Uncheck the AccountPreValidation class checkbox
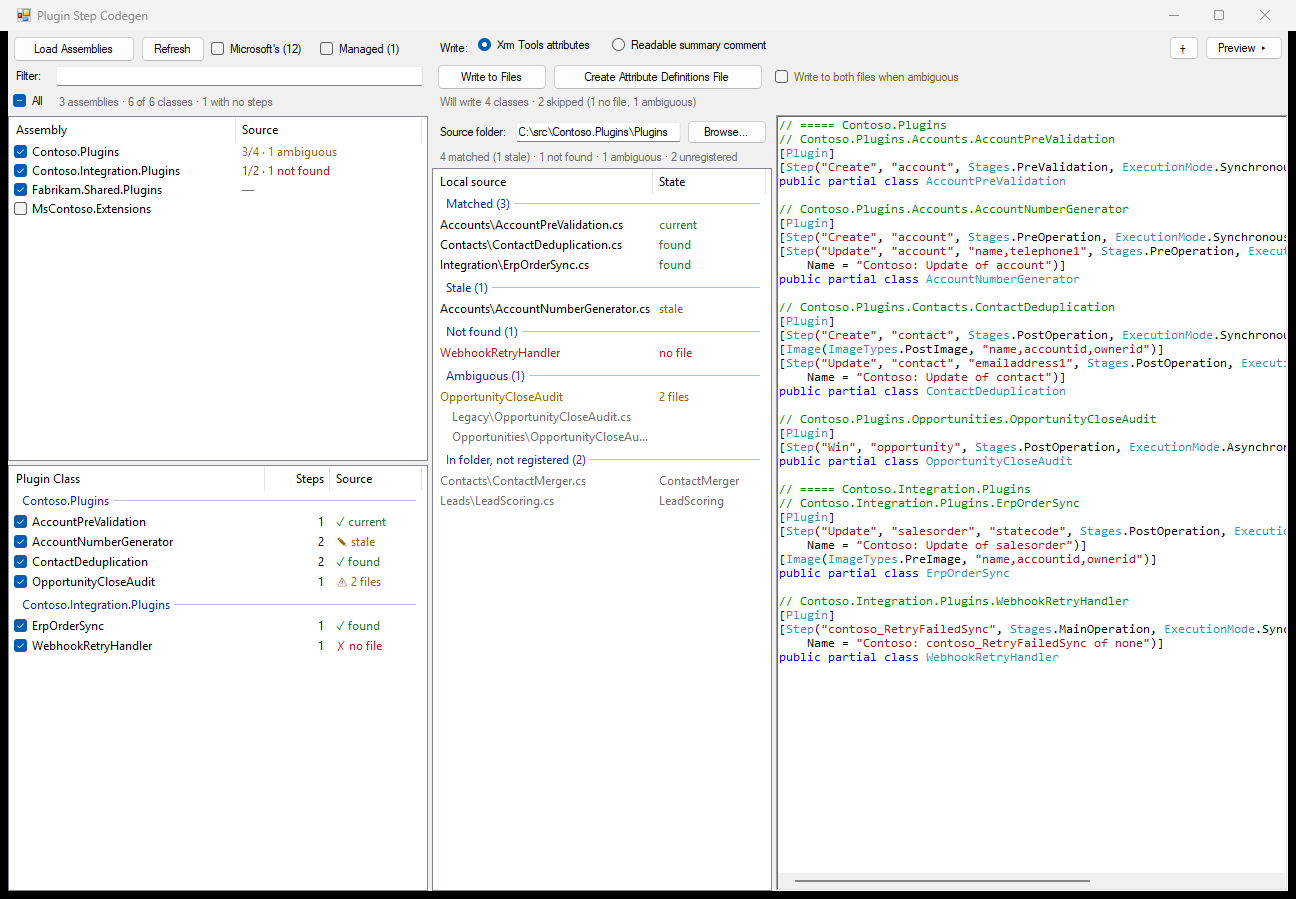The width and height of the screenshot is (1296, 899). tap(21, 522)
